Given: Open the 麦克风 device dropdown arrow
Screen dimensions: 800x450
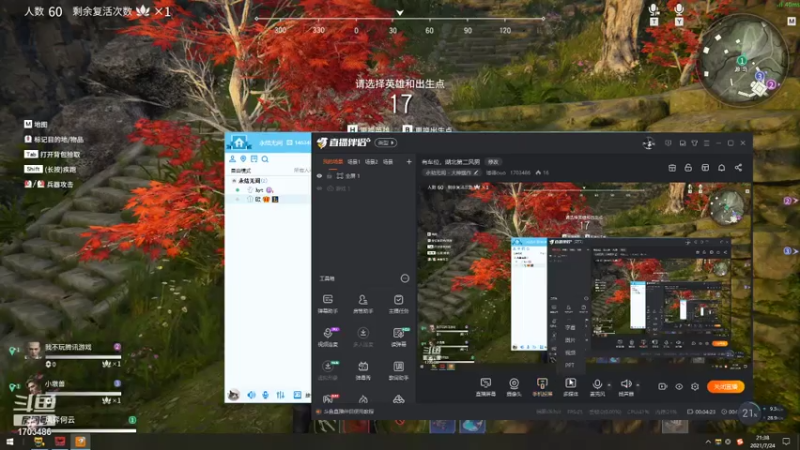Looking at the screenshot, I should pos(609,386).
